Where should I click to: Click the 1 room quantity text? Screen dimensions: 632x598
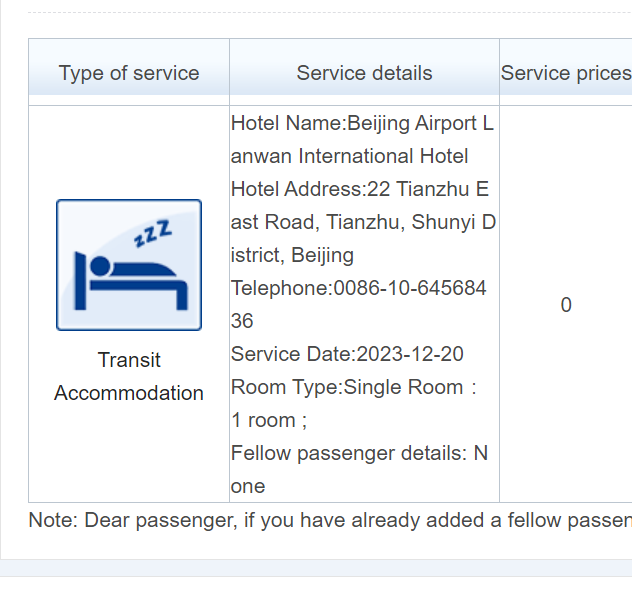269,420
